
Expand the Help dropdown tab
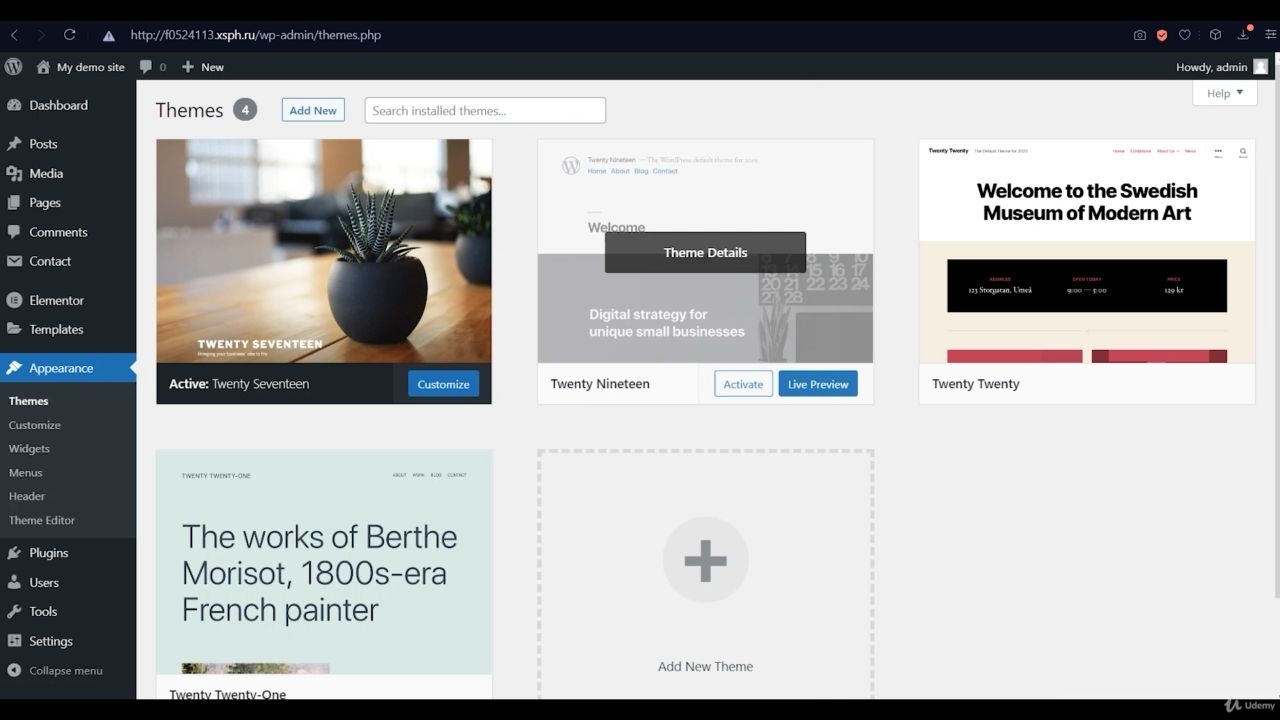tap(1225, 93)
